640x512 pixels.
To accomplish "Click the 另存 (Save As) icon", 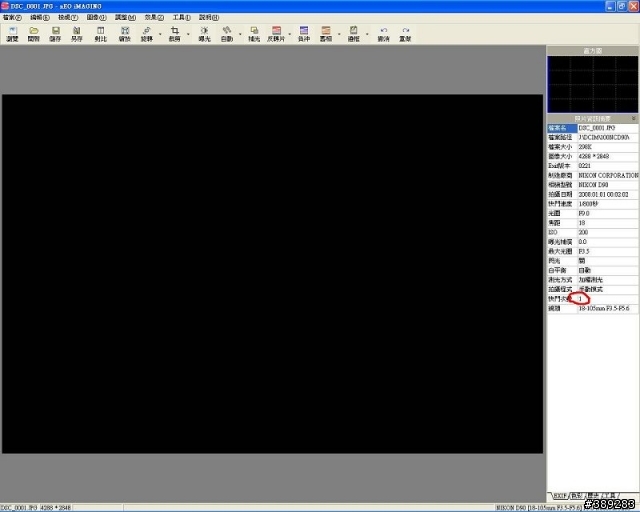I will click(77, 34).
